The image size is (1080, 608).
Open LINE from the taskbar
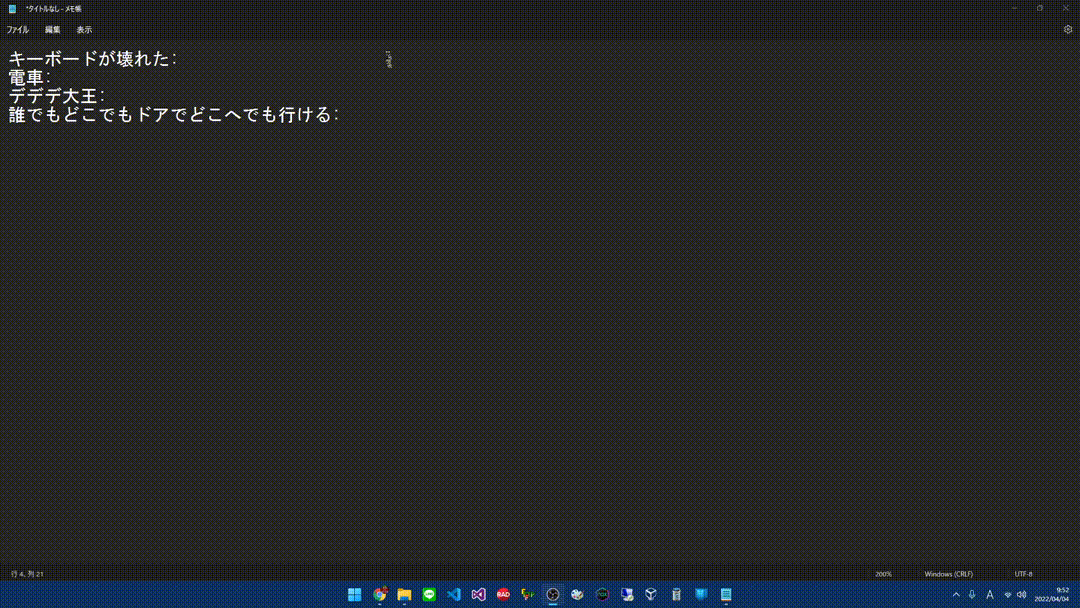[428, 594]
